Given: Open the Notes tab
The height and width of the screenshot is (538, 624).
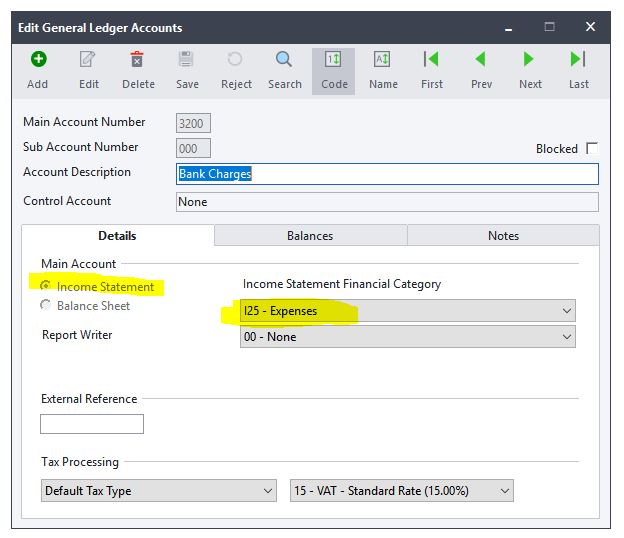Looking at the screenshot, I should click(503, 236).
